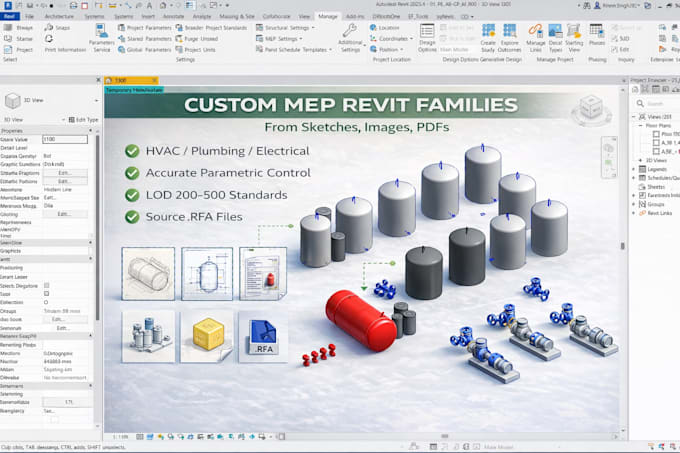Open the Decal Types tool
680x453 pixels.
point(556,38)
